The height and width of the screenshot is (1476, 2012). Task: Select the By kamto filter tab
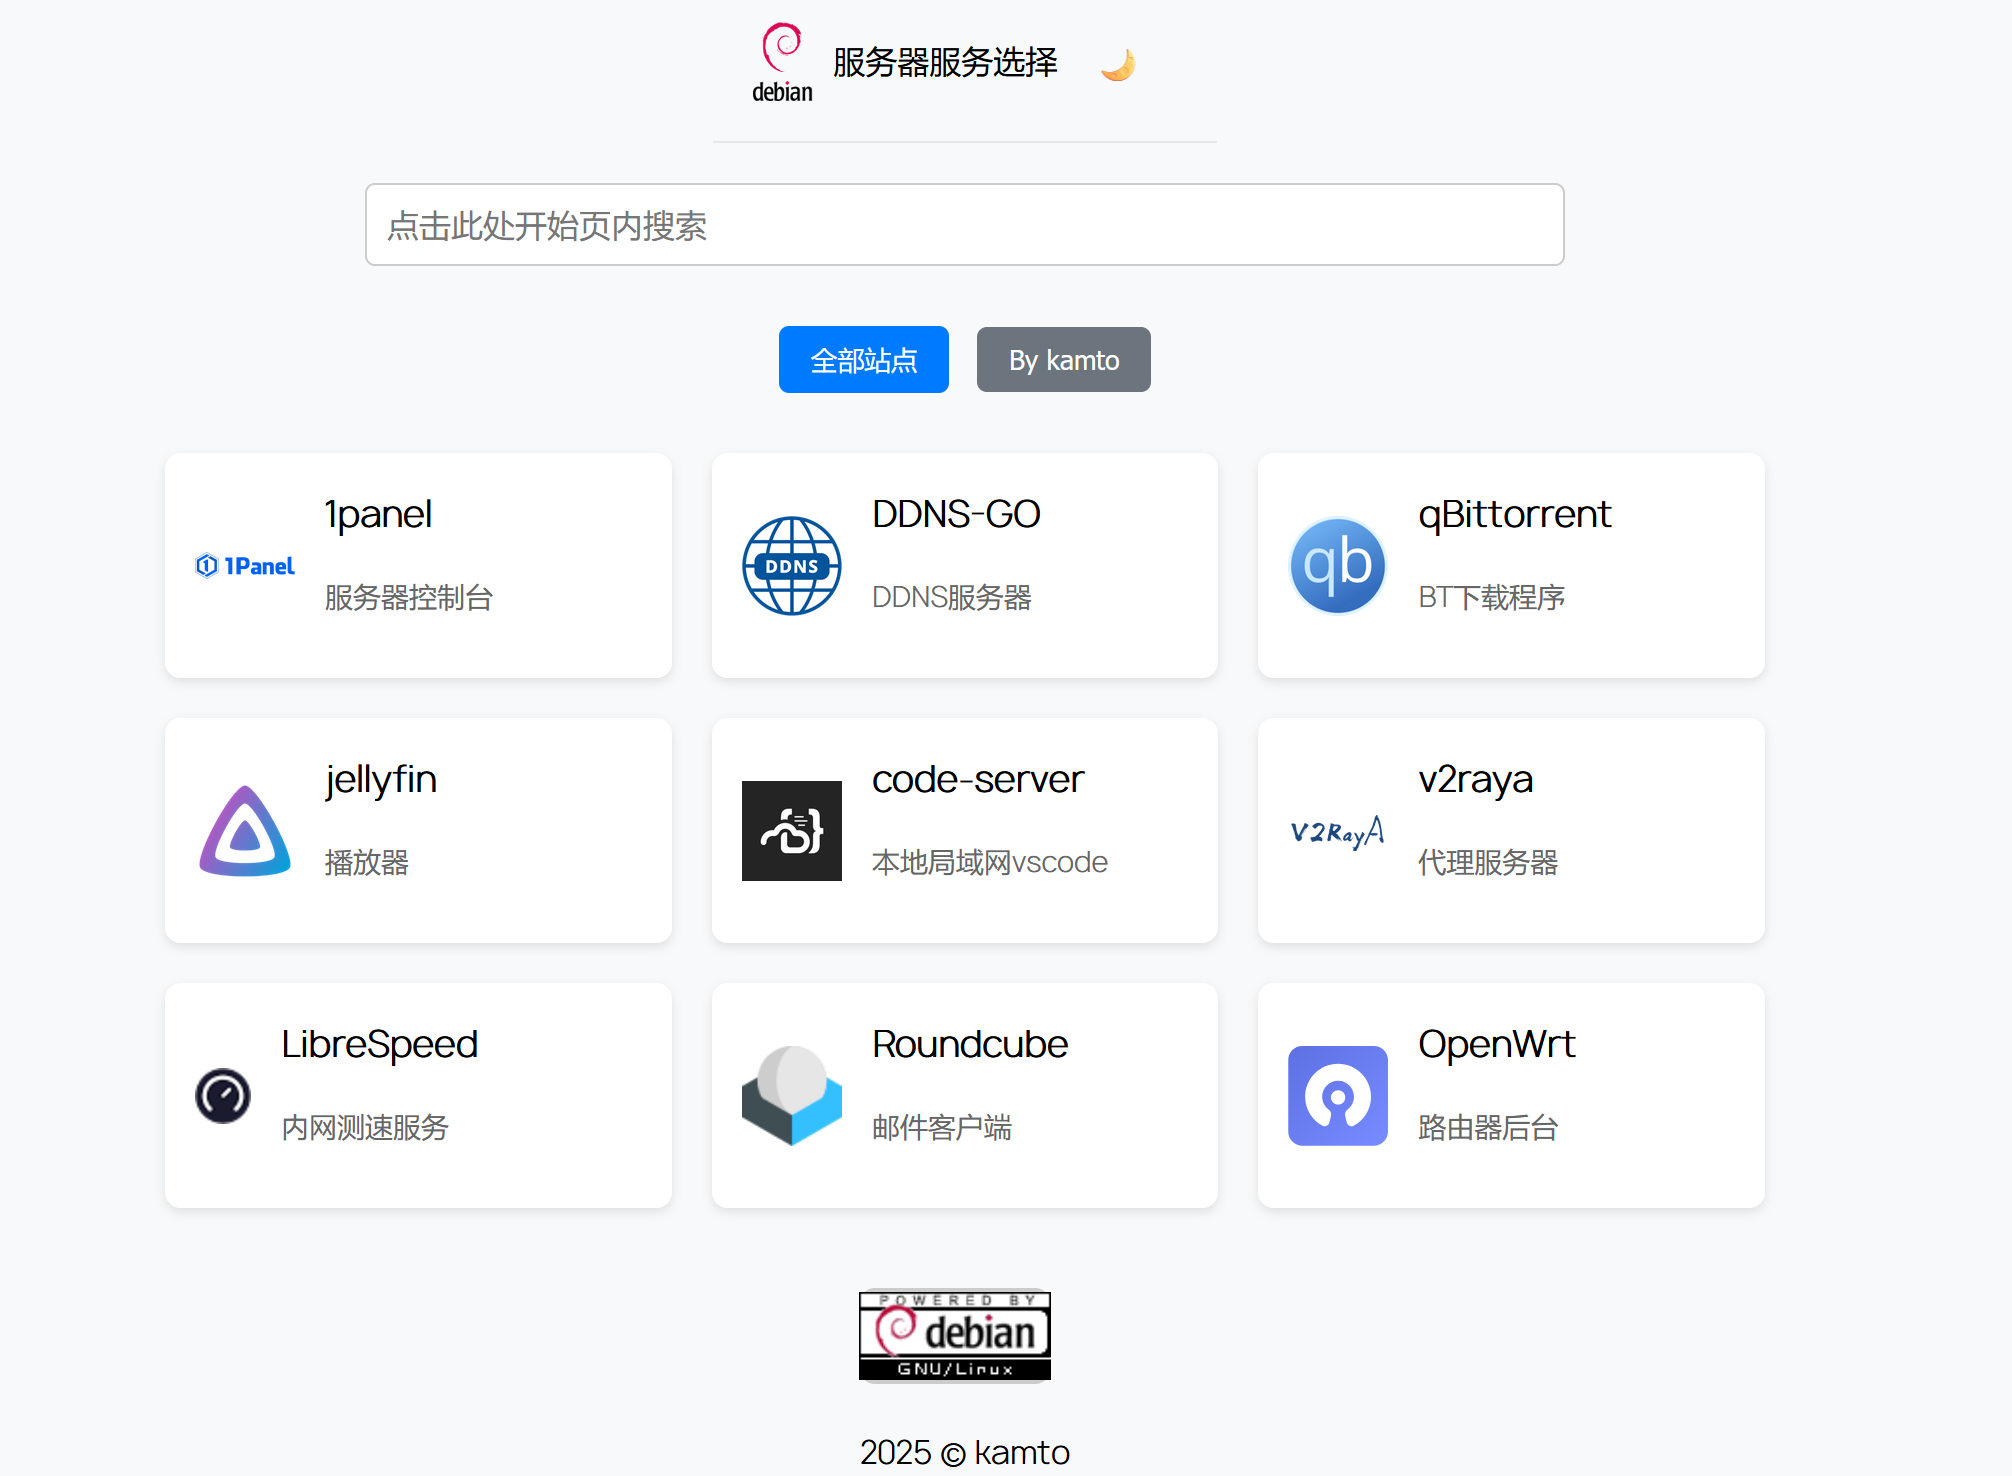point(1063,360)
